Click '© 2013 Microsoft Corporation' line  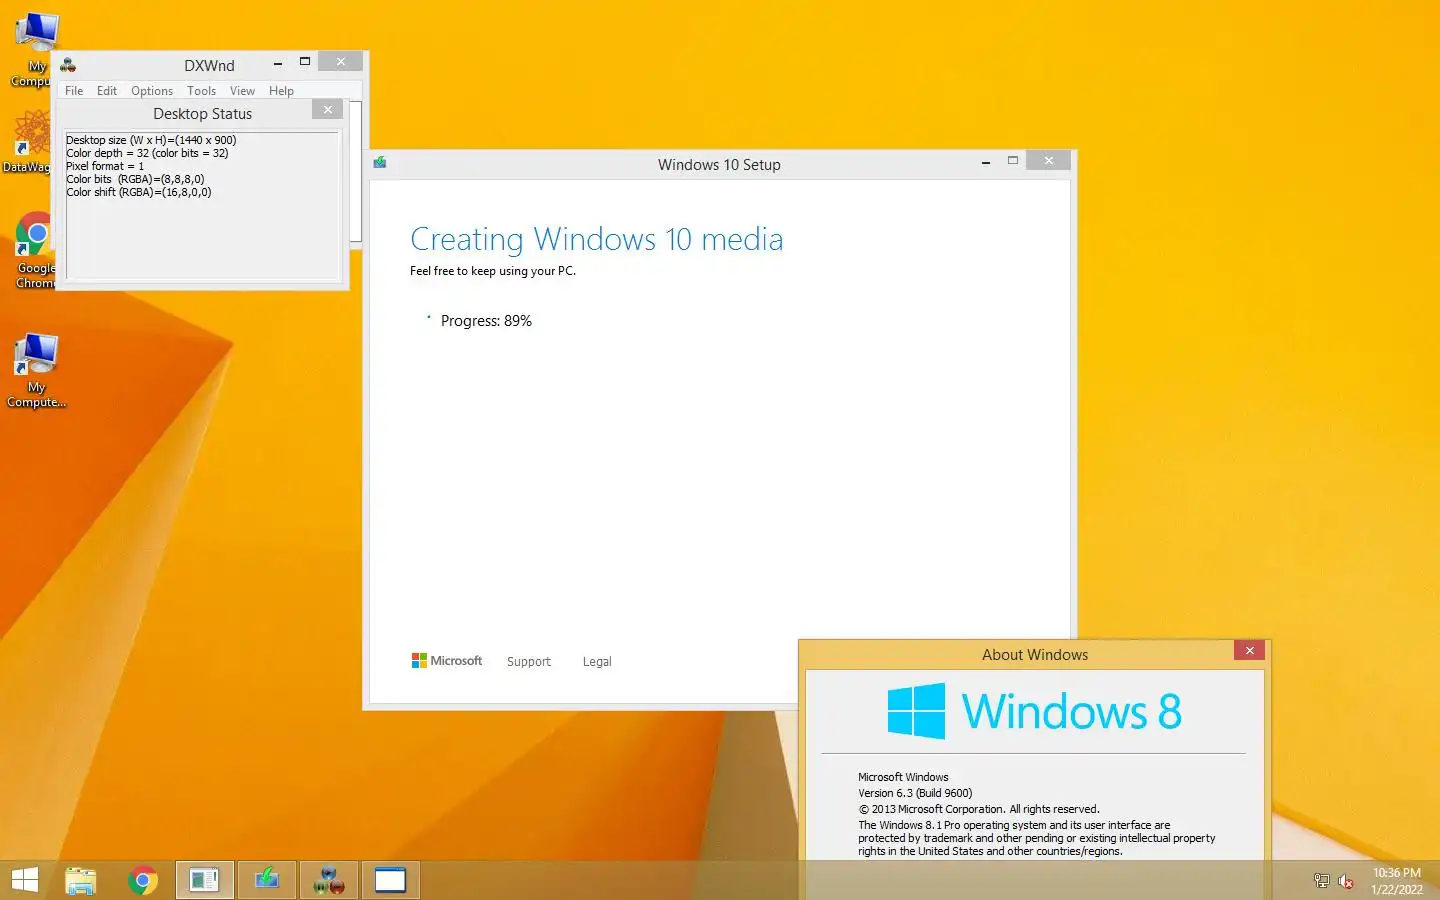978,809
